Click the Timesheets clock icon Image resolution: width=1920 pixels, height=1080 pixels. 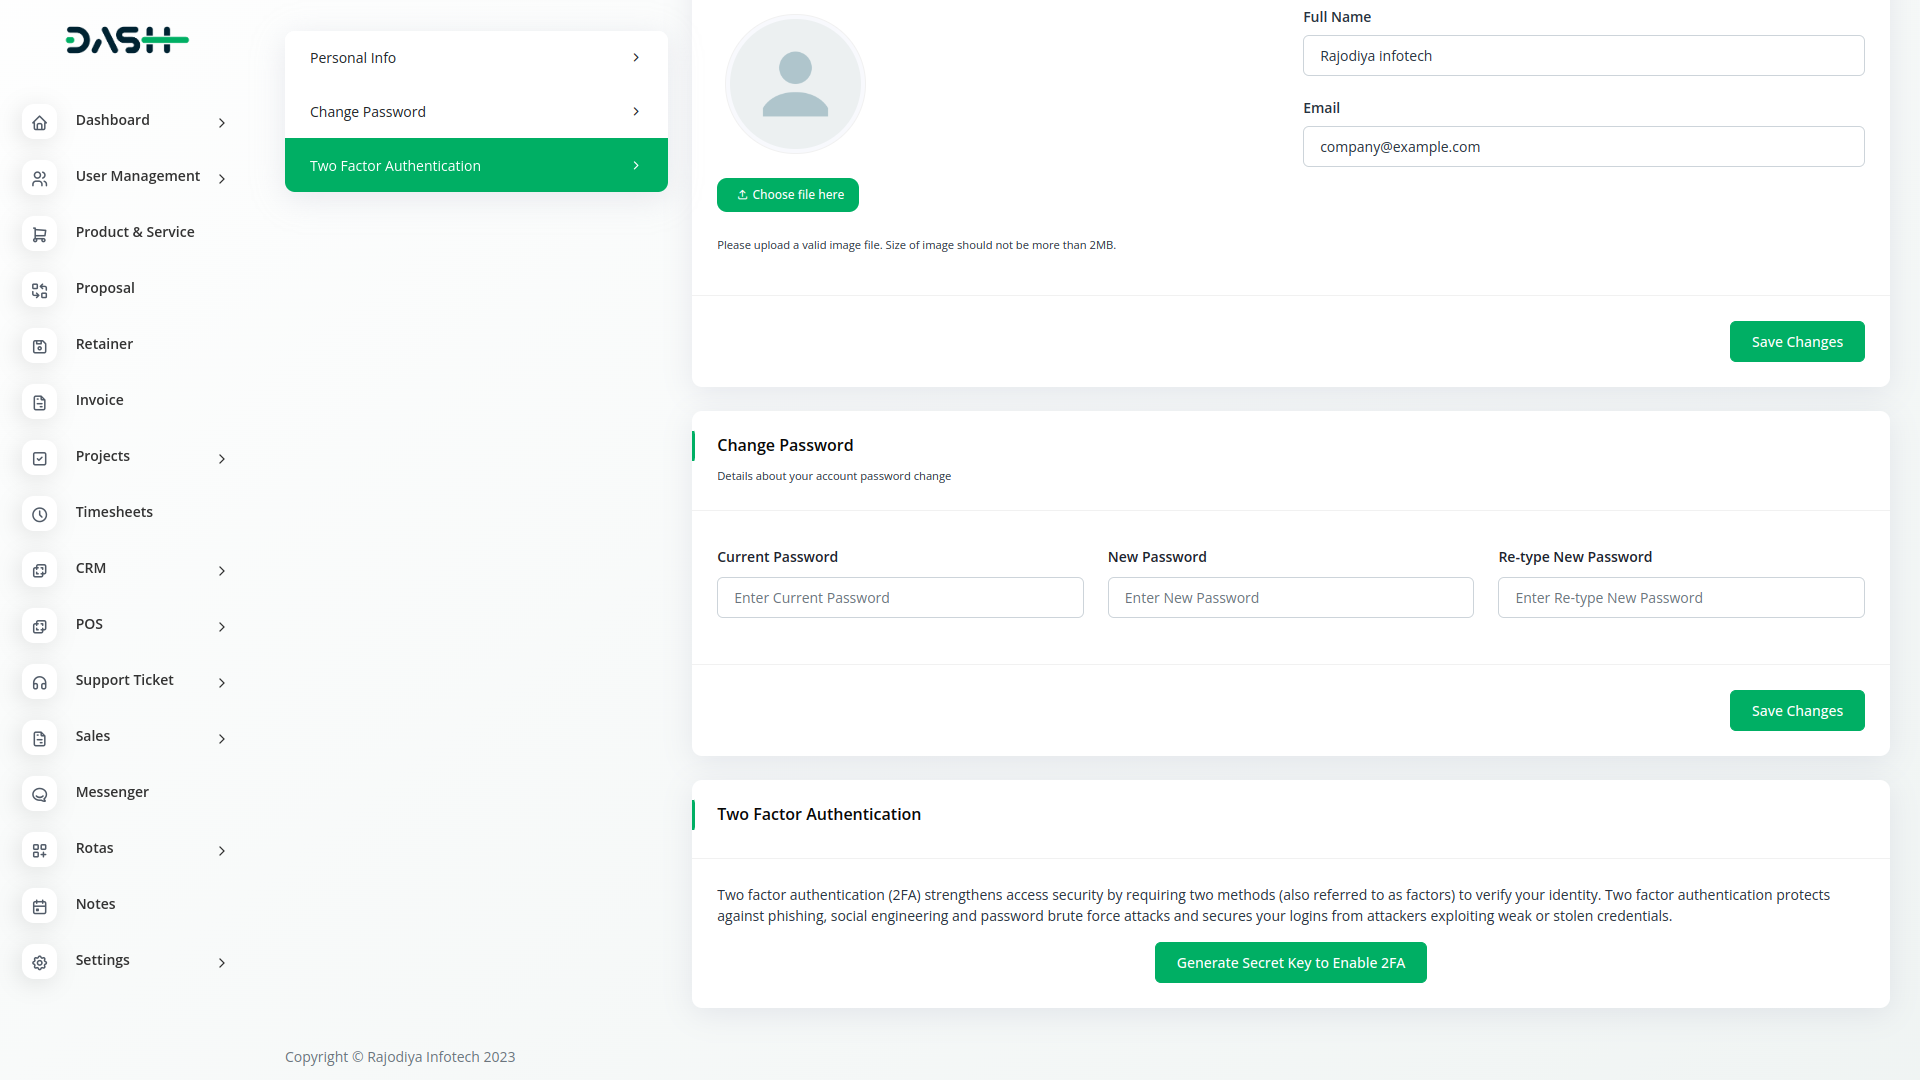click(x=39, y=514)
